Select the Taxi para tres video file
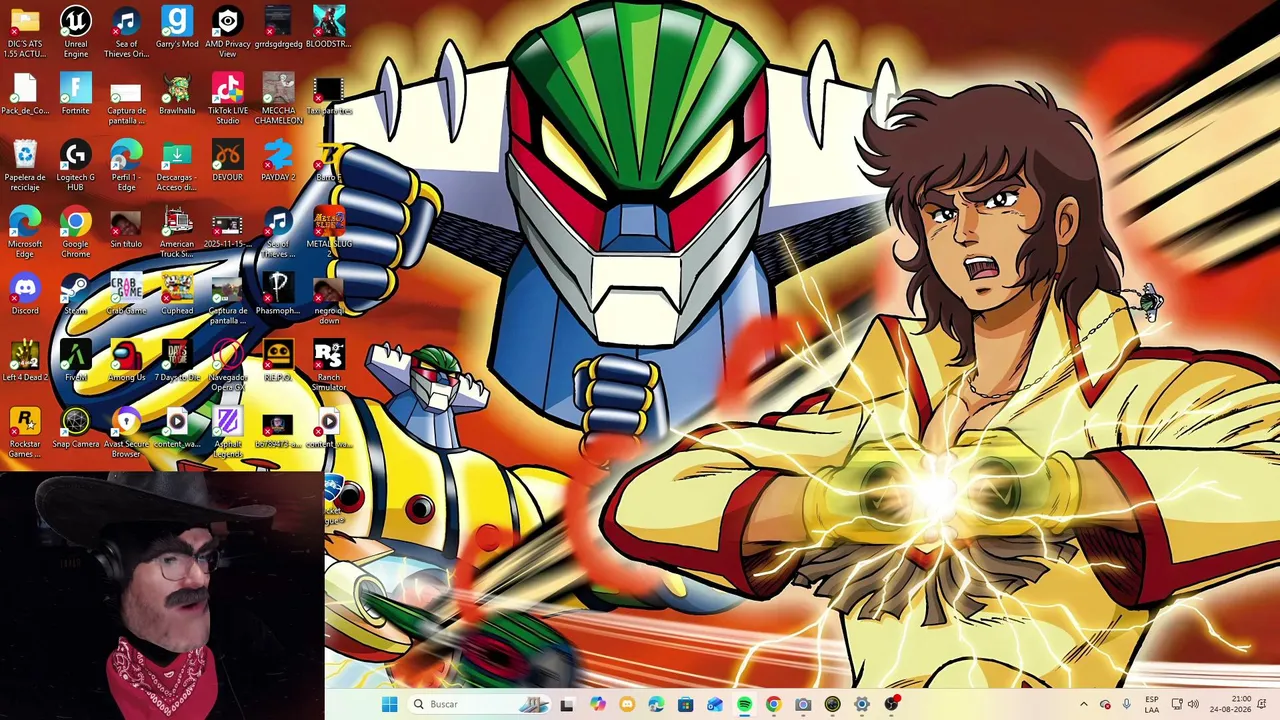The height and width of the screenshot is (720, 1280). (x=328, y=95)
